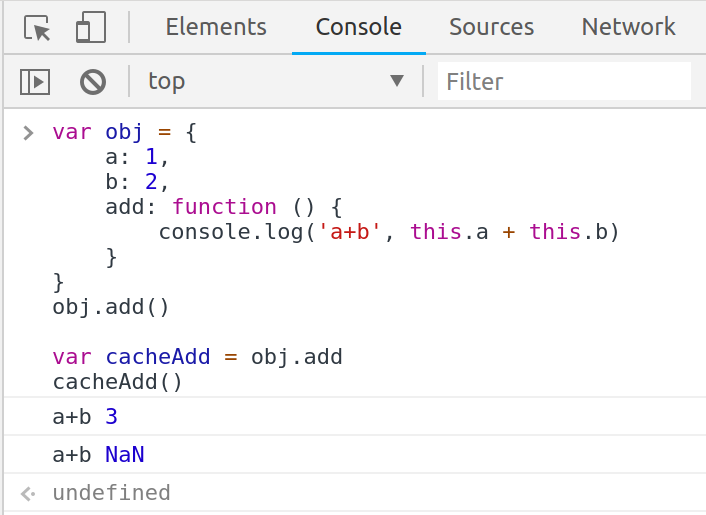706x515 pixels.
Task: Click the console input prompt chevron
Action: tap(28, 132)
